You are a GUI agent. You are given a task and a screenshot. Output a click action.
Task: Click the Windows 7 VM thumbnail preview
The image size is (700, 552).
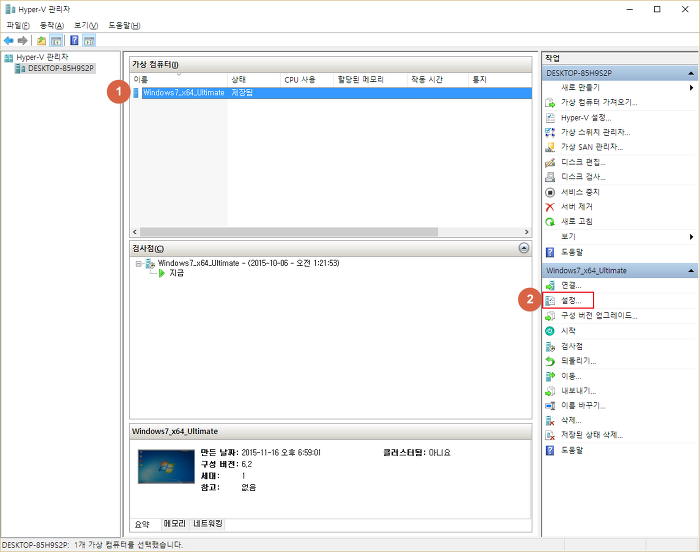coord(166,467)
